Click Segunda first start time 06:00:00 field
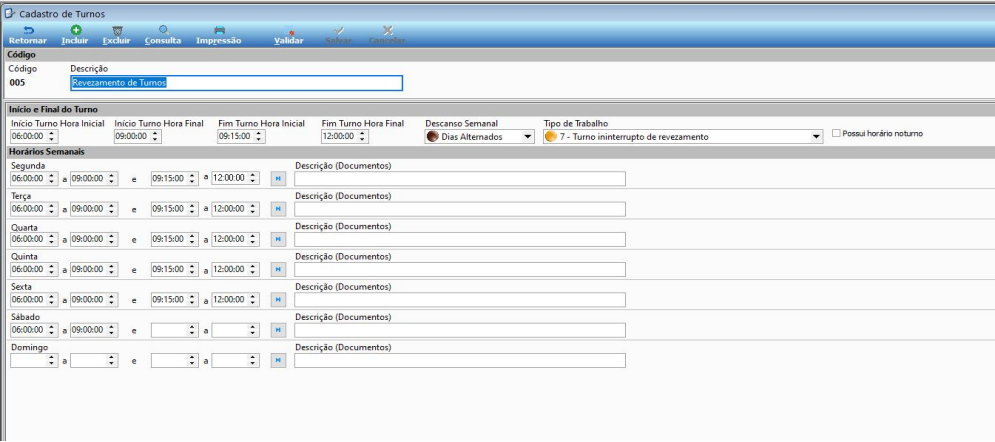The width and height of the screenshot is (995, 442). pyautogui.click(x=34, y=179)
